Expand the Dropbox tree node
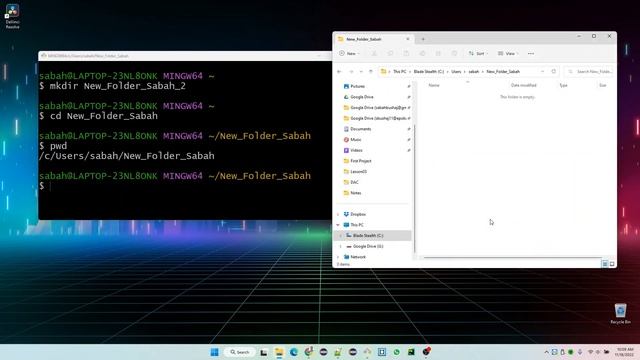 (338, 214)
